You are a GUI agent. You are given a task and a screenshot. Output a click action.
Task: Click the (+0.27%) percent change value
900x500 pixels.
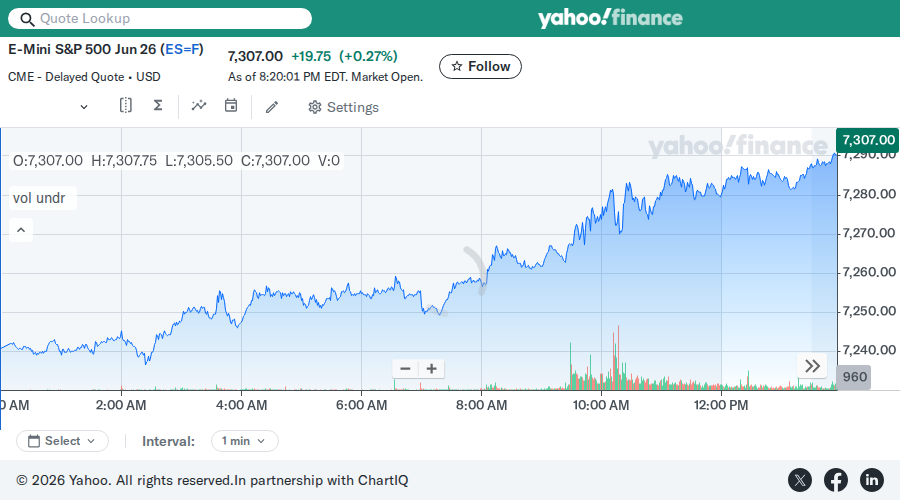click(368, 56)
